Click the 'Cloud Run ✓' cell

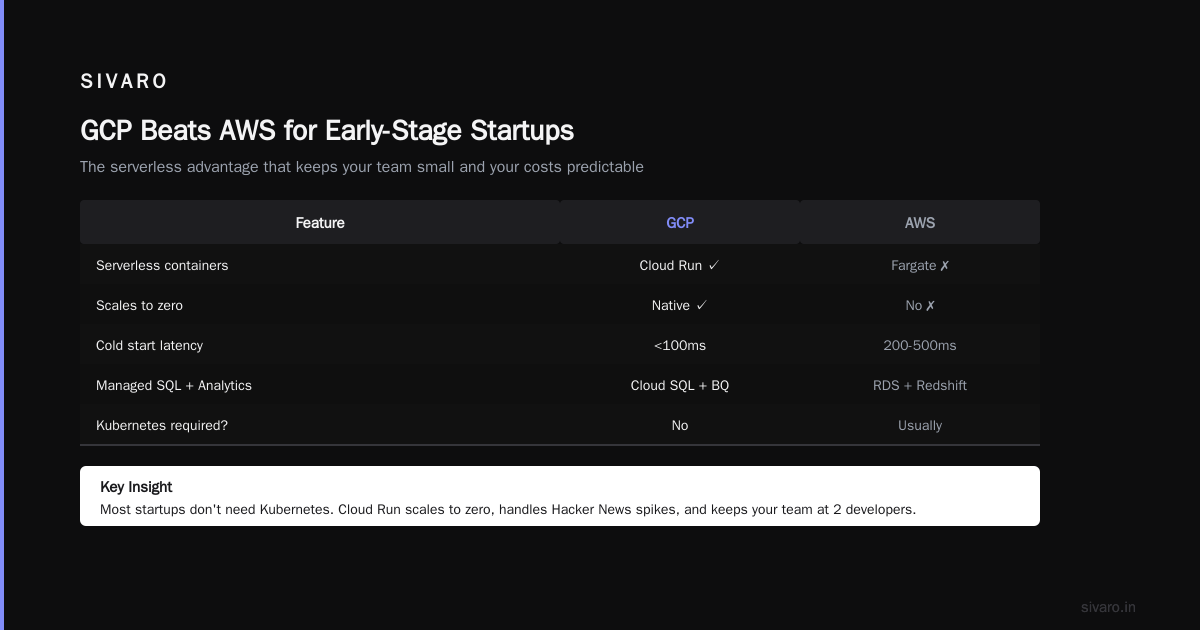680,265
